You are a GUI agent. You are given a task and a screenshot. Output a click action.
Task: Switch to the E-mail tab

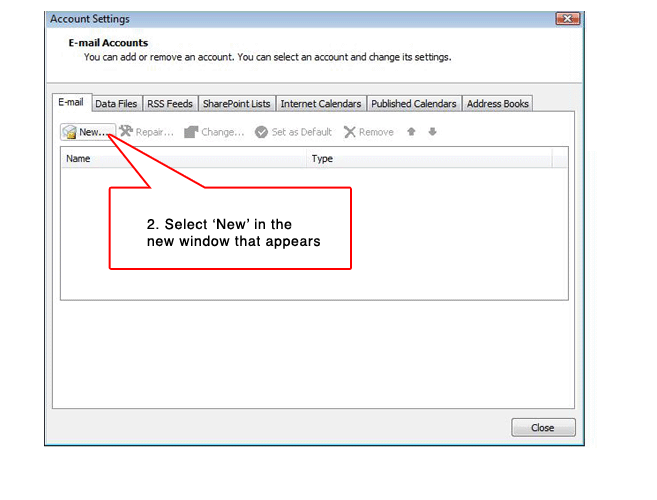[70, 103]
